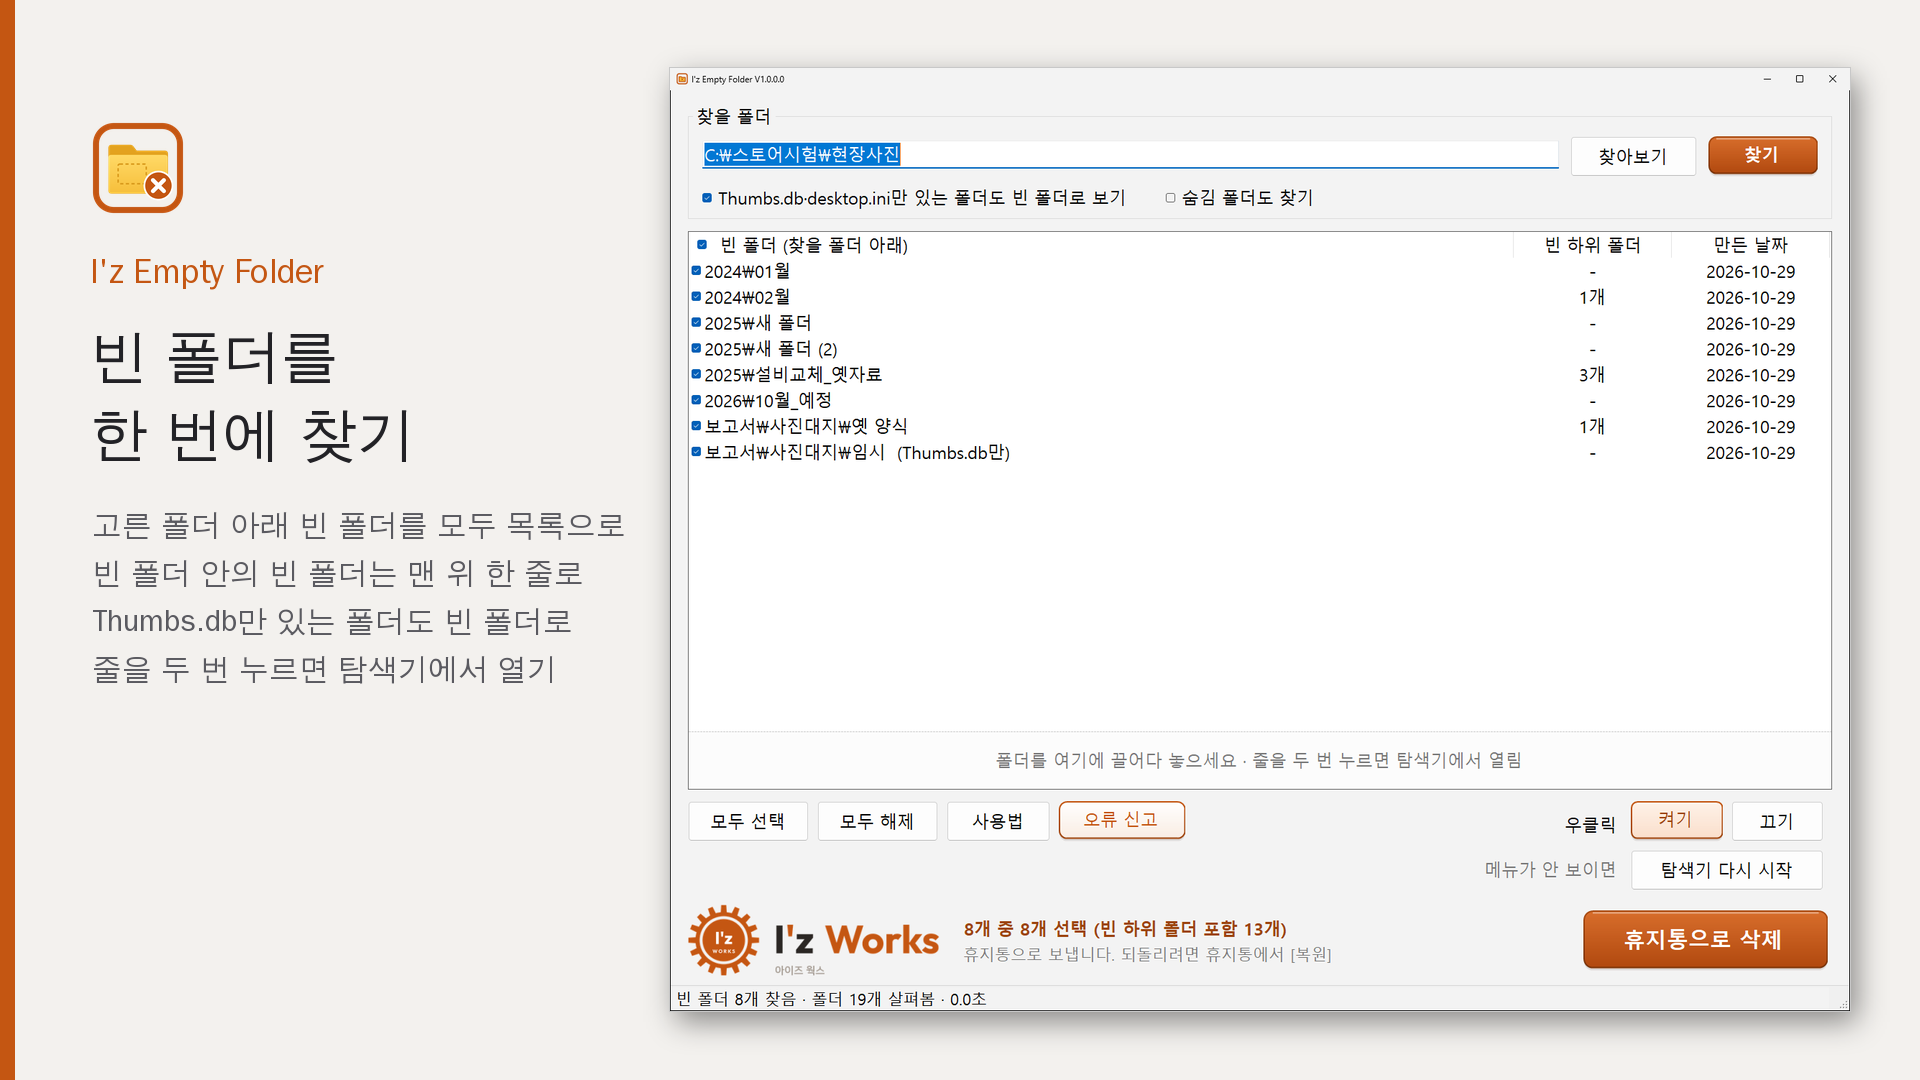The image size is (1920, 1080).
Task: Click the folder path input field
Action: click(x=1130, y=155)
